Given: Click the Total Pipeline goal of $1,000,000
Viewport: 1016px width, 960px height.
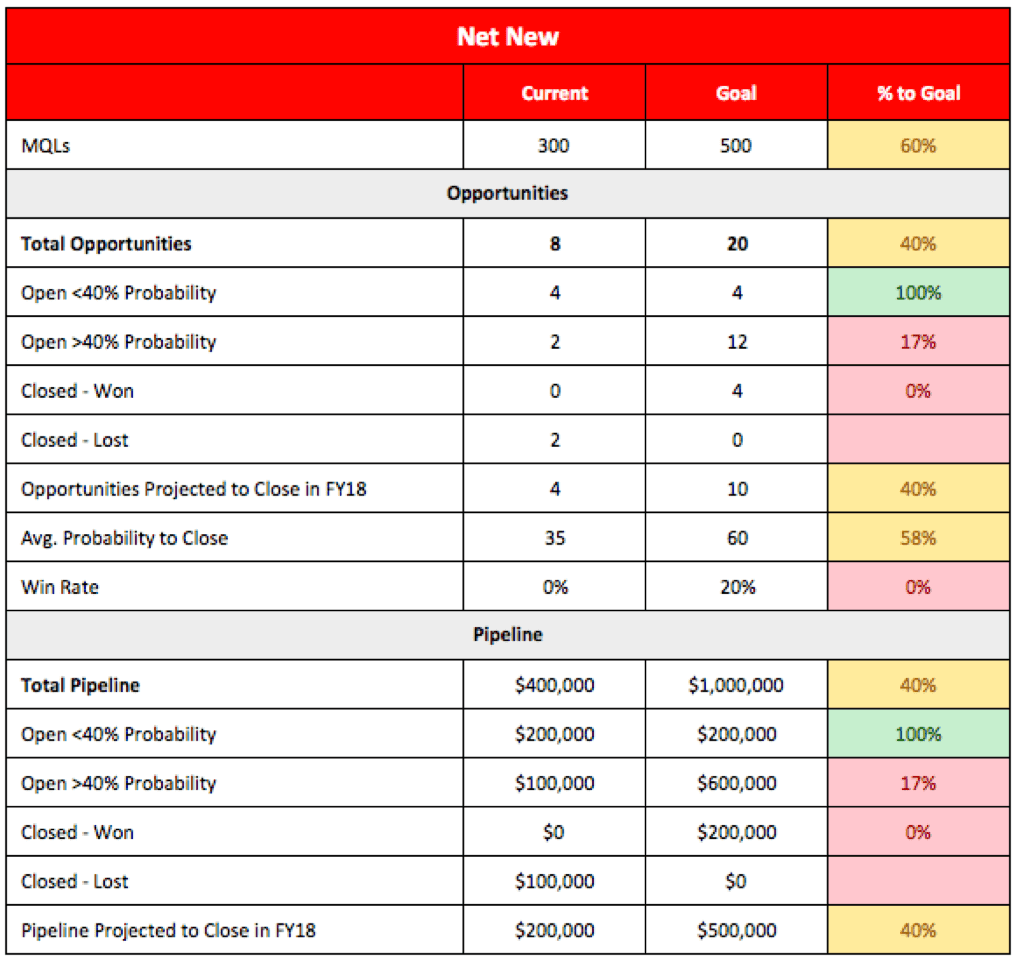Looking at the screenshot, I should tap(736, 685).
